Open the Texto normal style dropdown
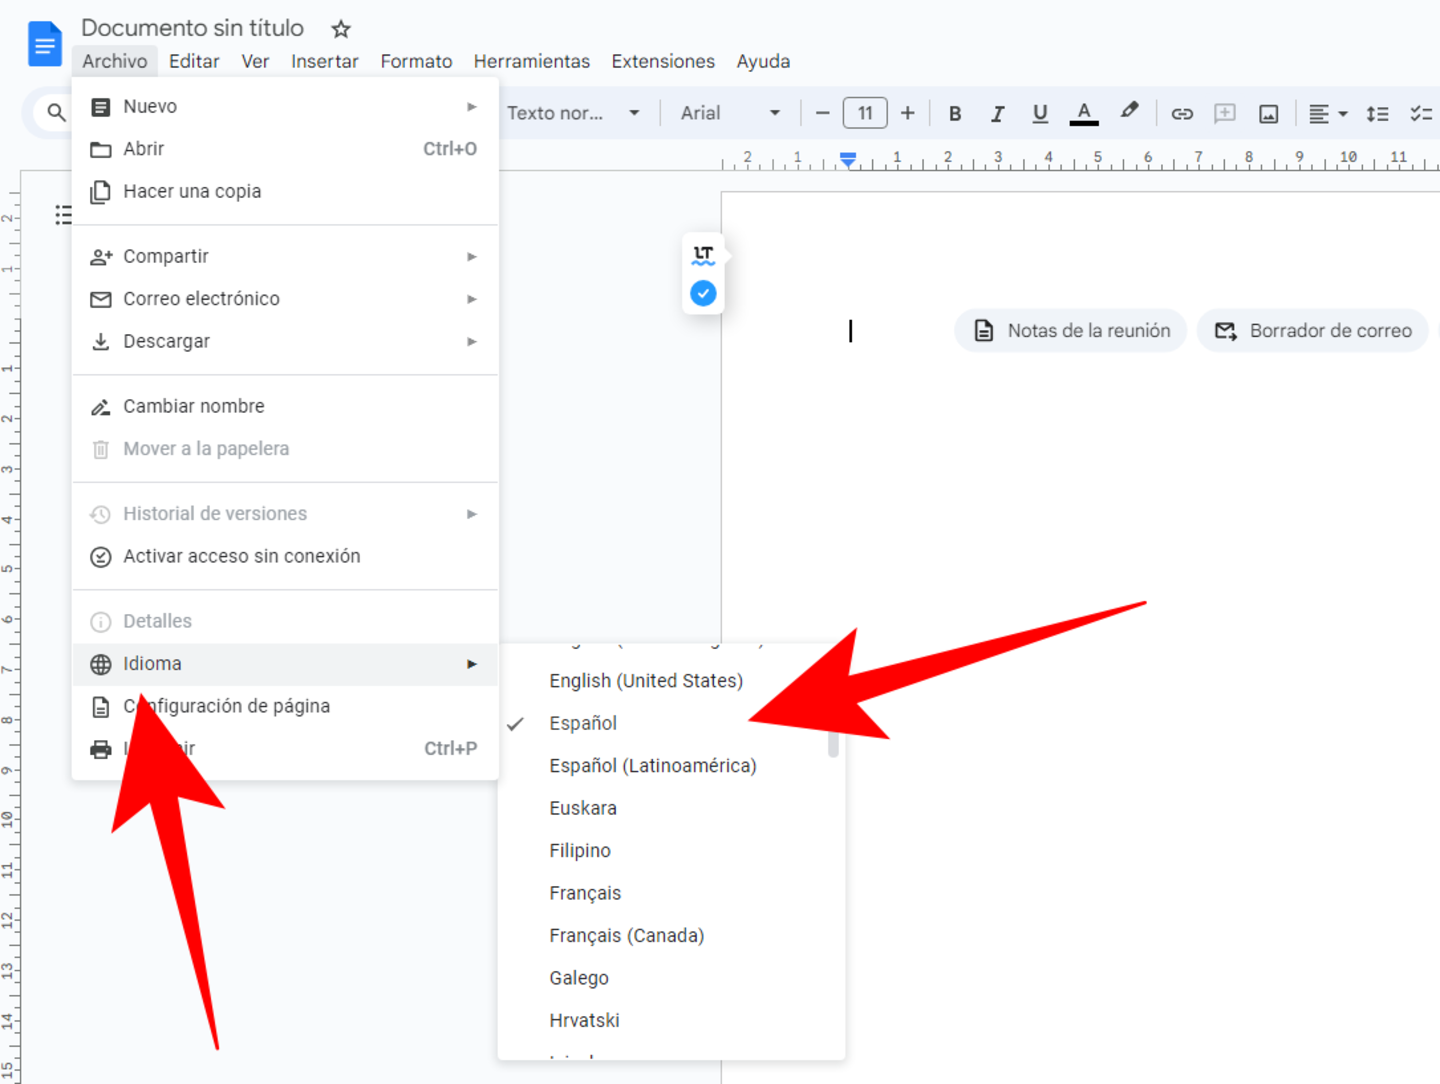Image resolution: width=1440 pixels, height=1084 pixels. 573,113
